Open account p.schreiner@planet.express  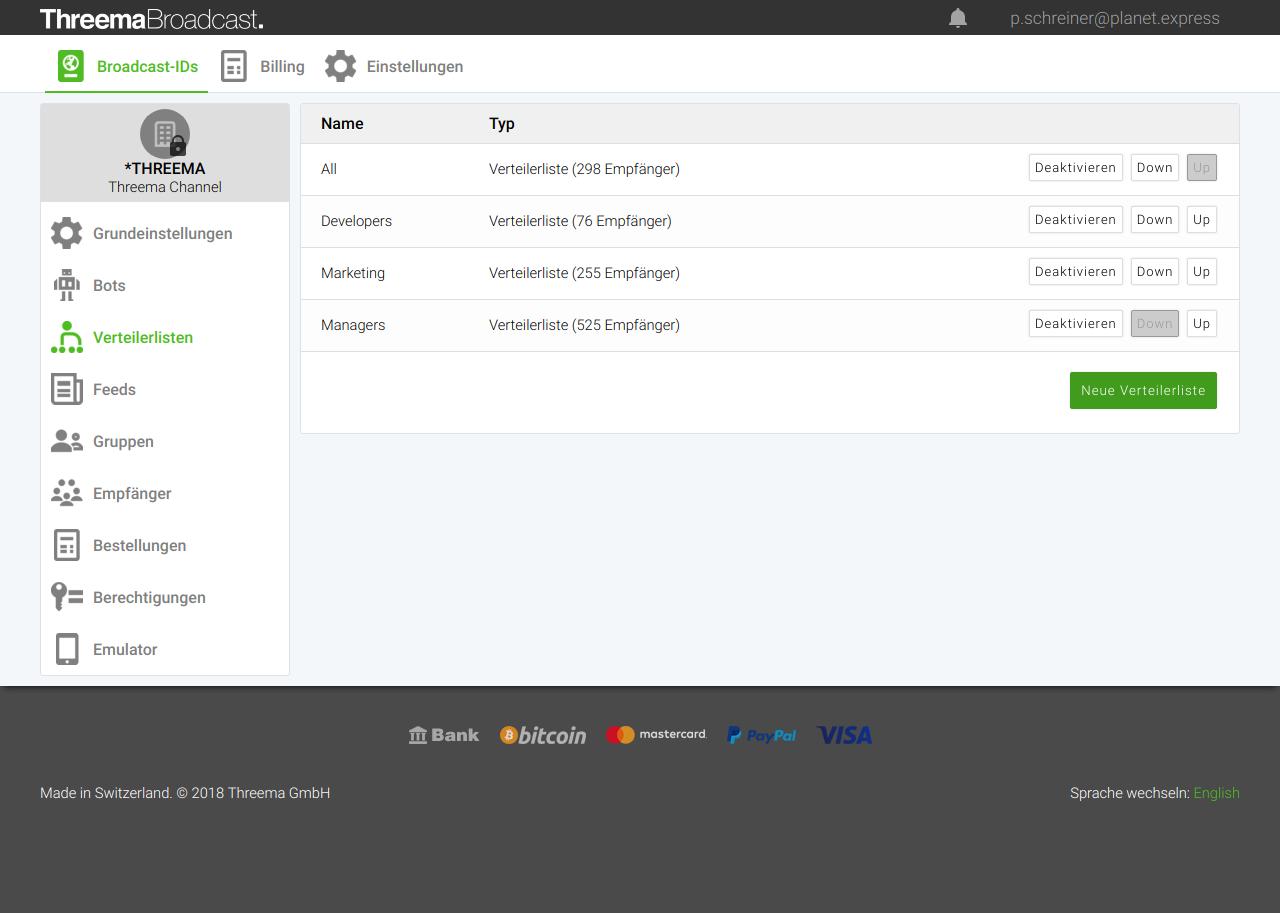[x=1114, y=18]
